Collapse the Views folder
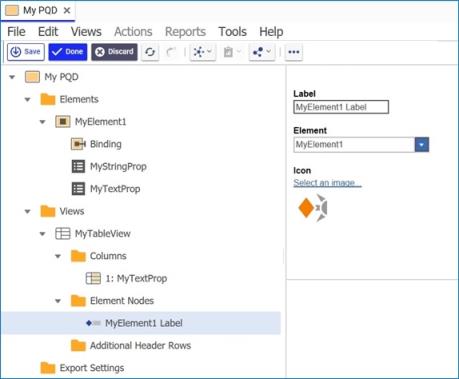 coord(28,211)
